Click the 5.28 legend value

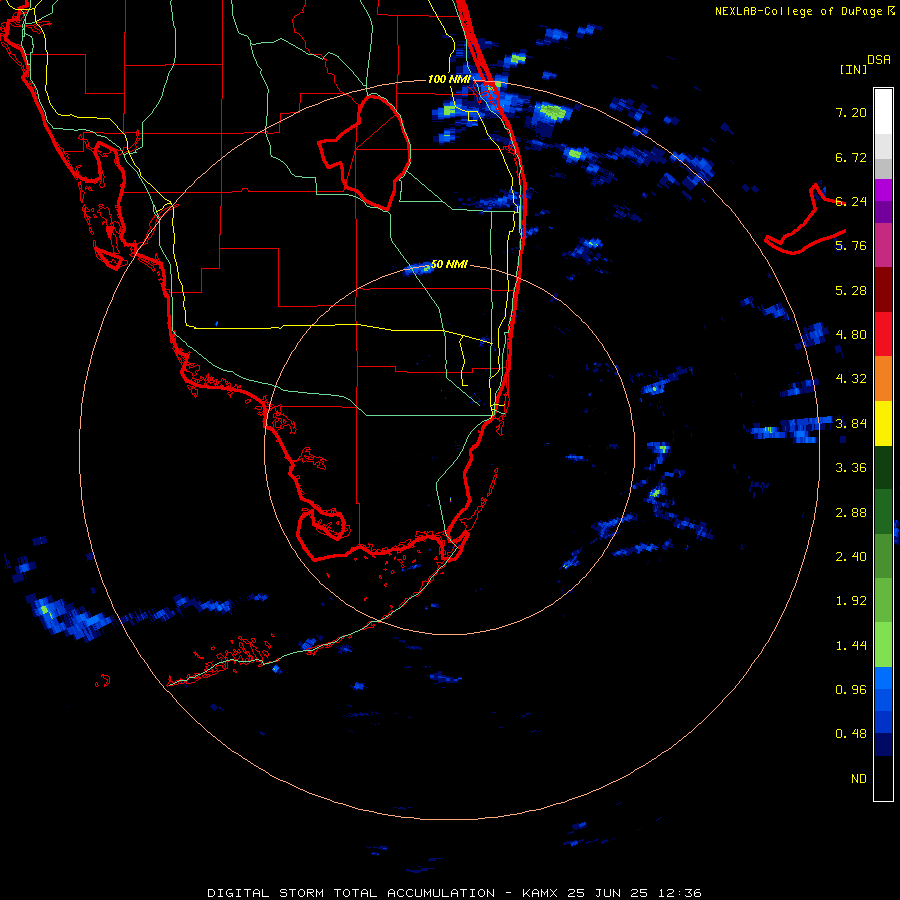coord(851,290)
